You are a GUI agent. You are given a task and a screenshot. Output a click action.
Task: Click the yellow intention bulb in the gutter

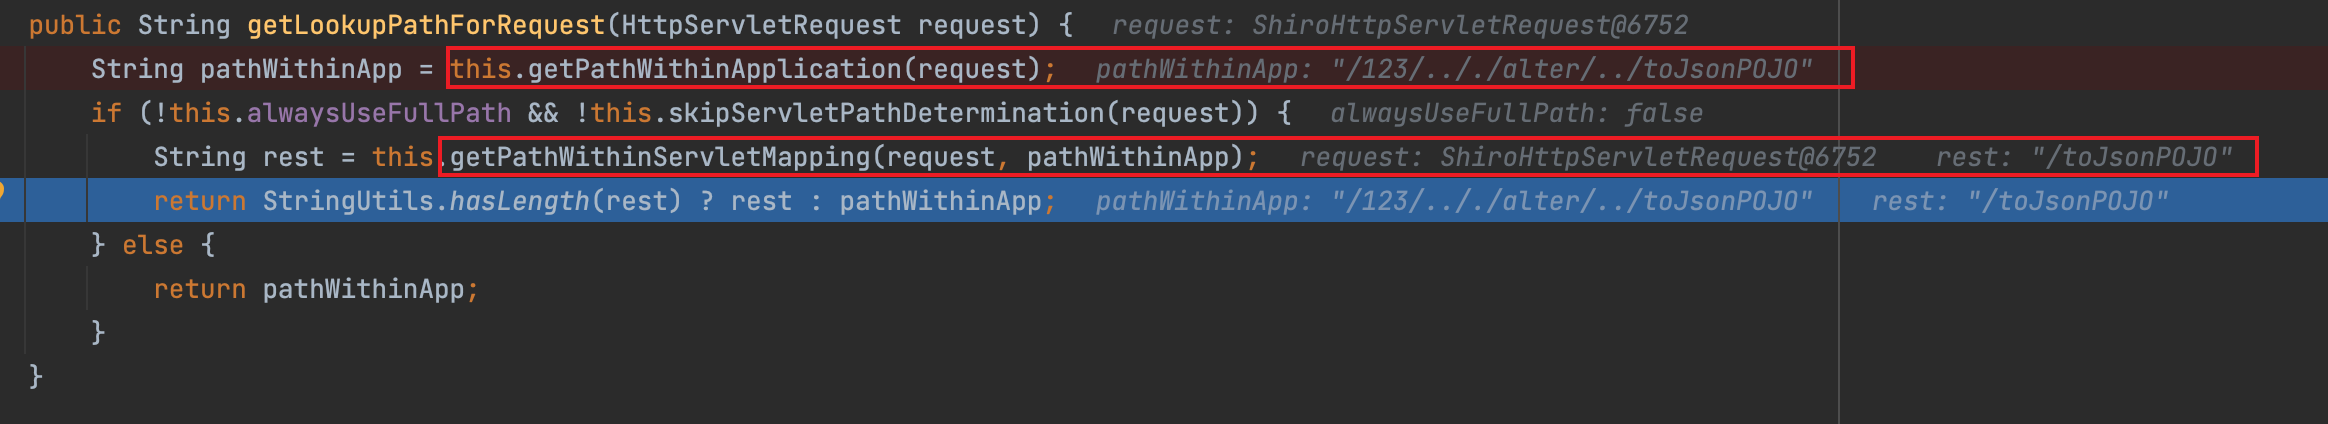click(x=3, y=191)
